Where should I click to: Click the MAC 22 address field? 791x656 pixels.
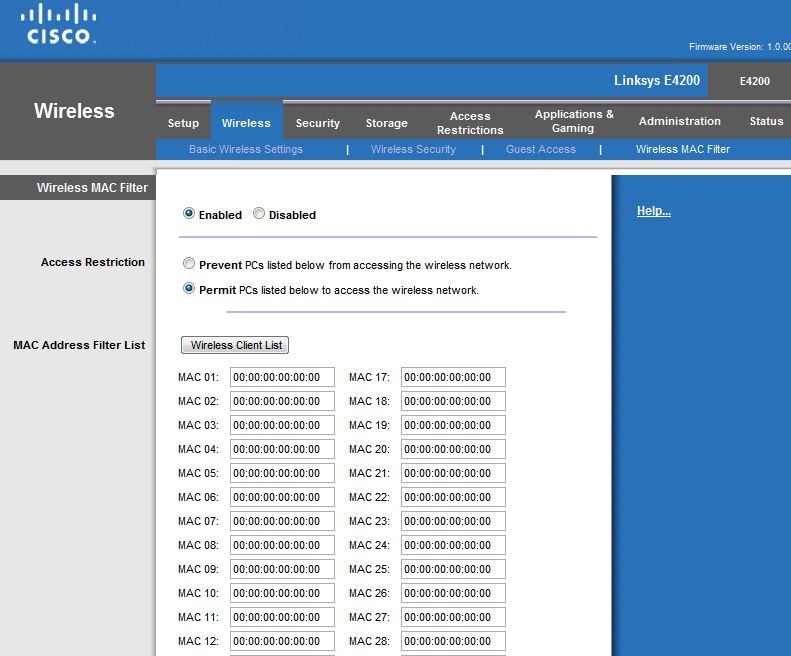454,497
